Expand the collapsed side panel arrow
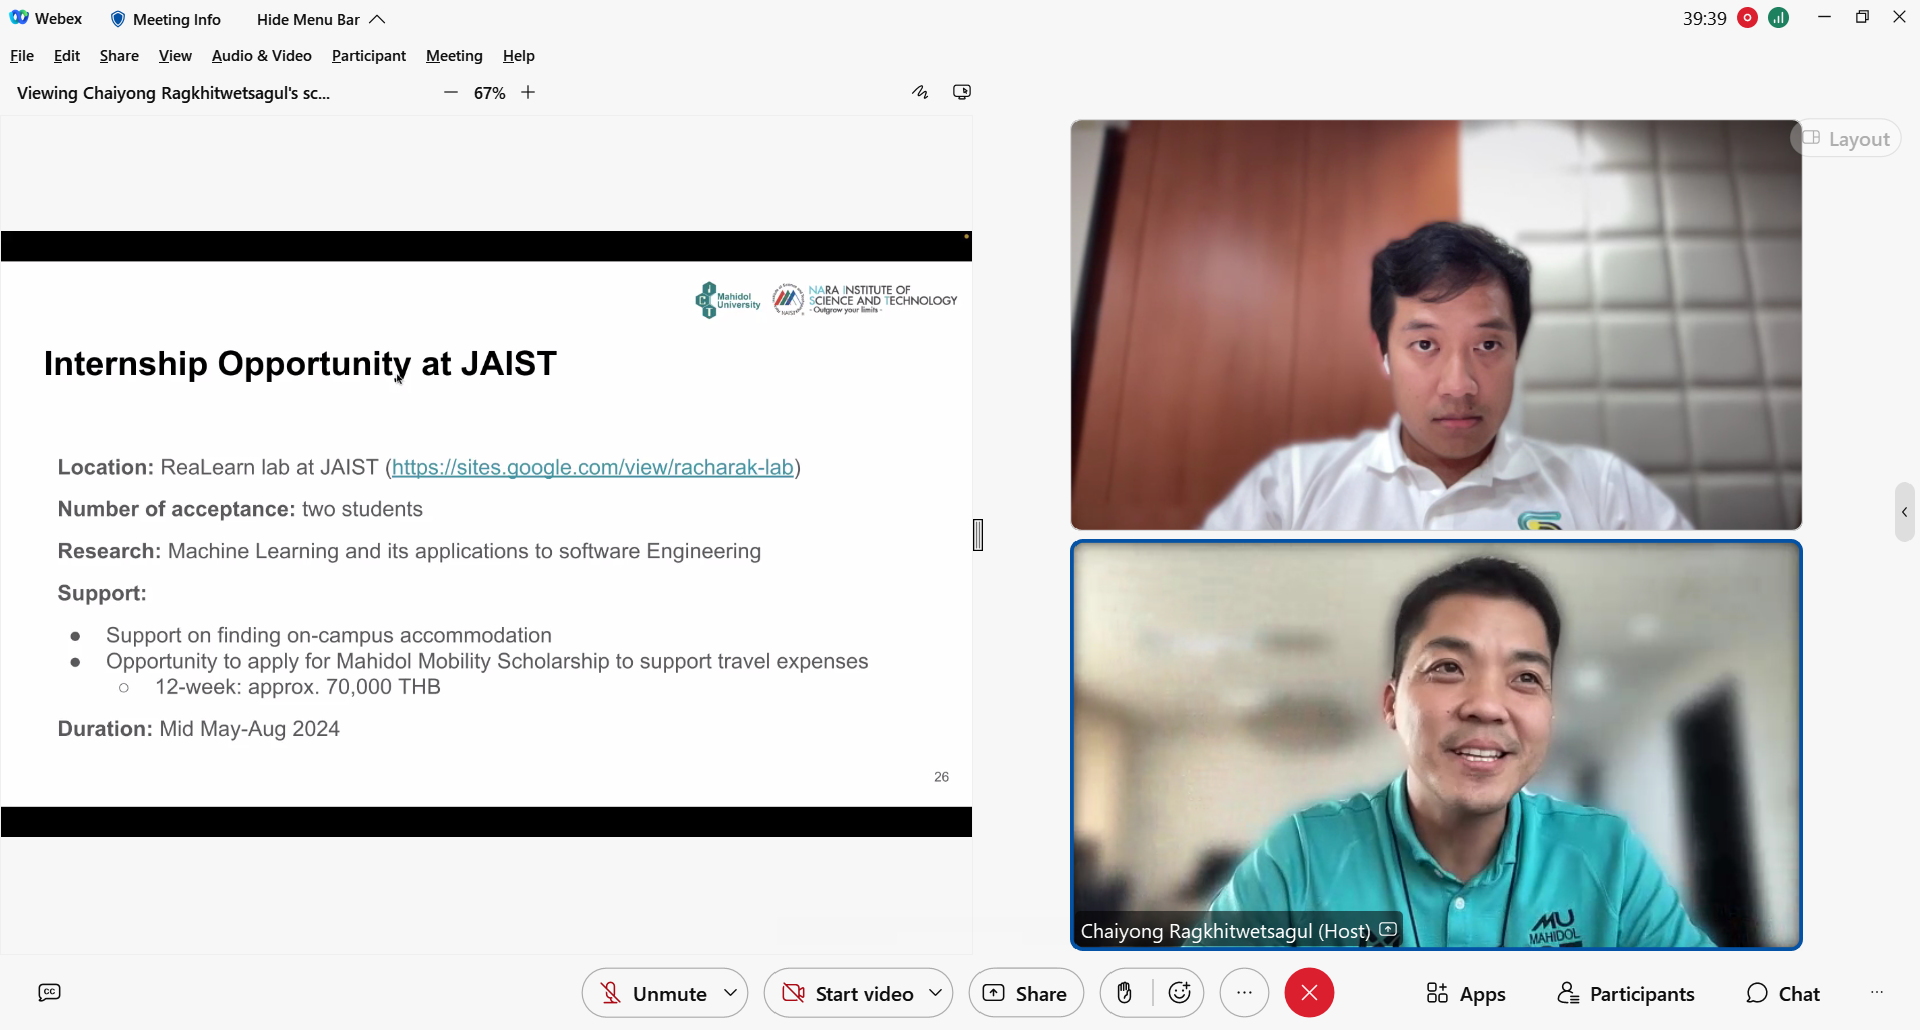The image size is (1920, 1030). [x=1904, y=512]
